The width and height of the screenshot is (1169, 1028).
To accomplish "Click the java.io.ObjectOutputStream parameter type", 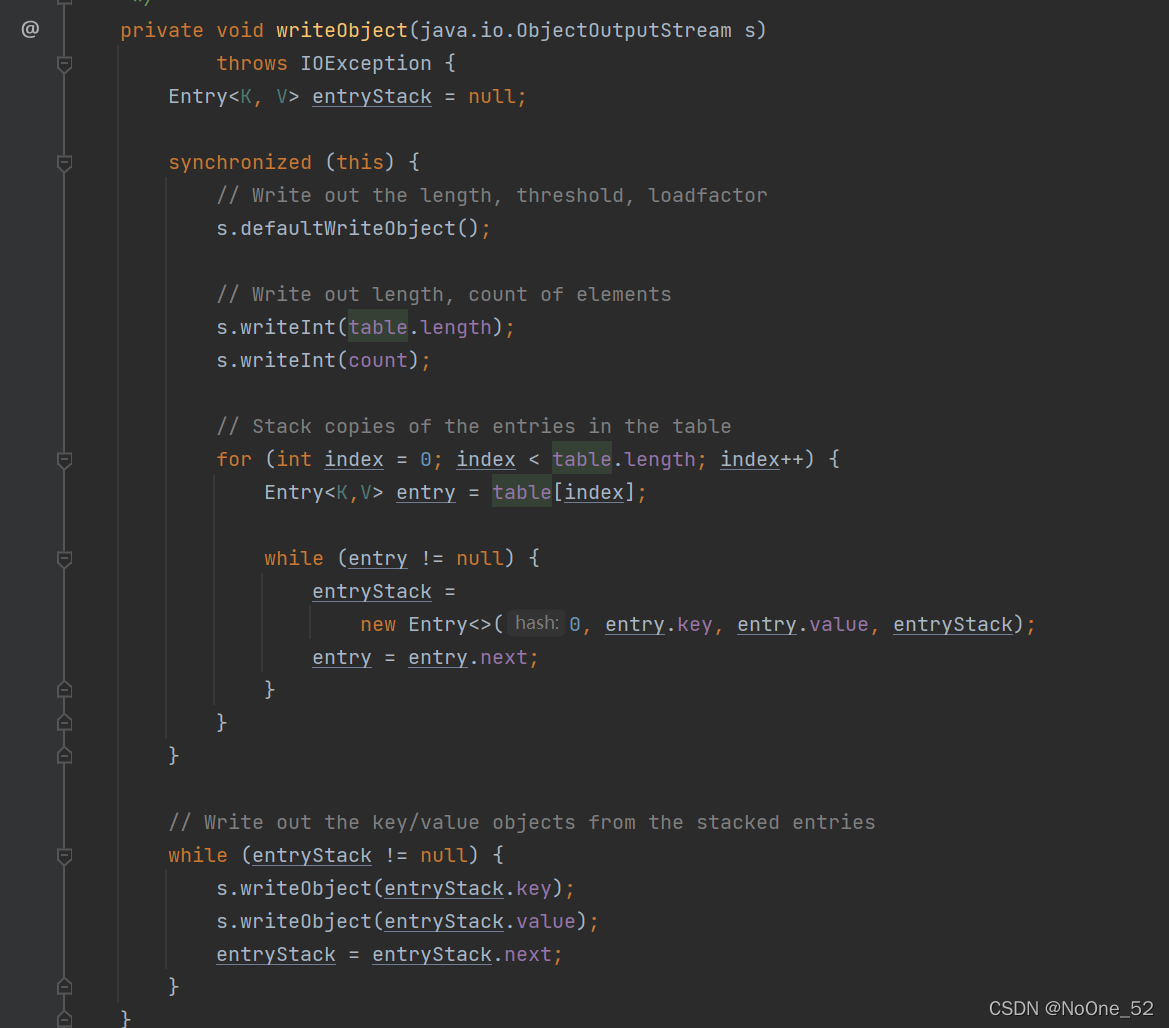I will tap(576, 31).
